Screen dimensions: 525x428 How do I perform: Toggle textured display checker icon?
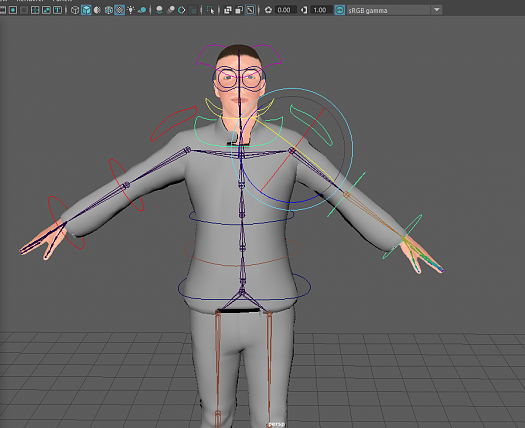click(120, 10)
